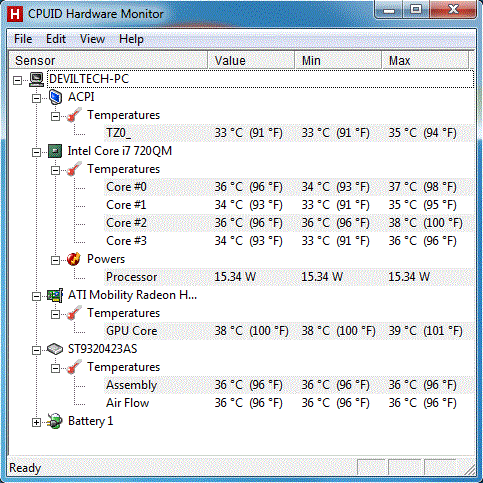Click the Battery 1 icon
The width and height of the screenshot is (483, 483).
[x=55, y=421]
